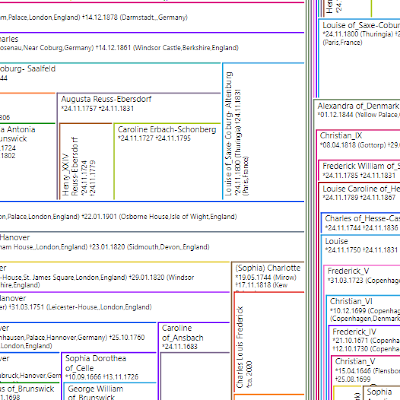Click (Sophia) Charlotte entry
The height and width of the screenshot is (400, 400).
268,276
